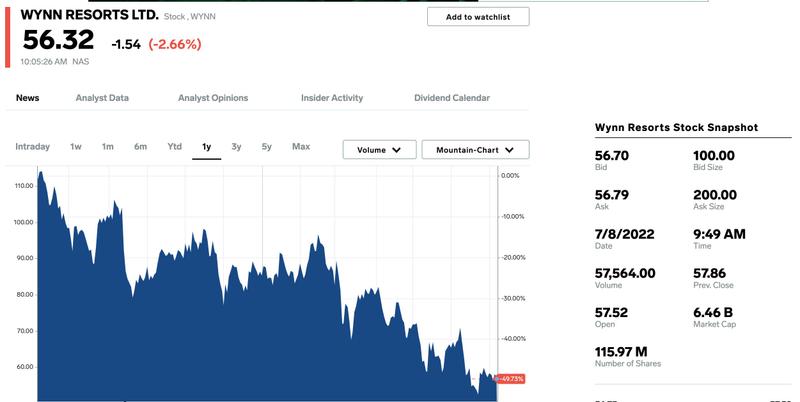Viewport: 800px width, 402px height.
Task: Open the Mountain-Chart type dropdown
Action: point(476,150)
